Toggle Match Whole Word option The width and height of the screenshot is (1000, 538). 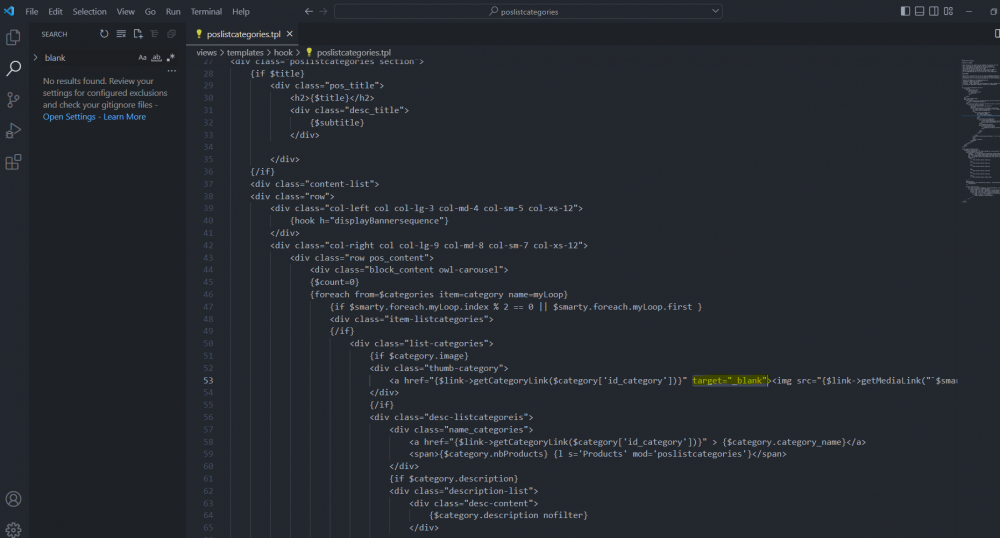pyautogui.click(x=156, y=58)
